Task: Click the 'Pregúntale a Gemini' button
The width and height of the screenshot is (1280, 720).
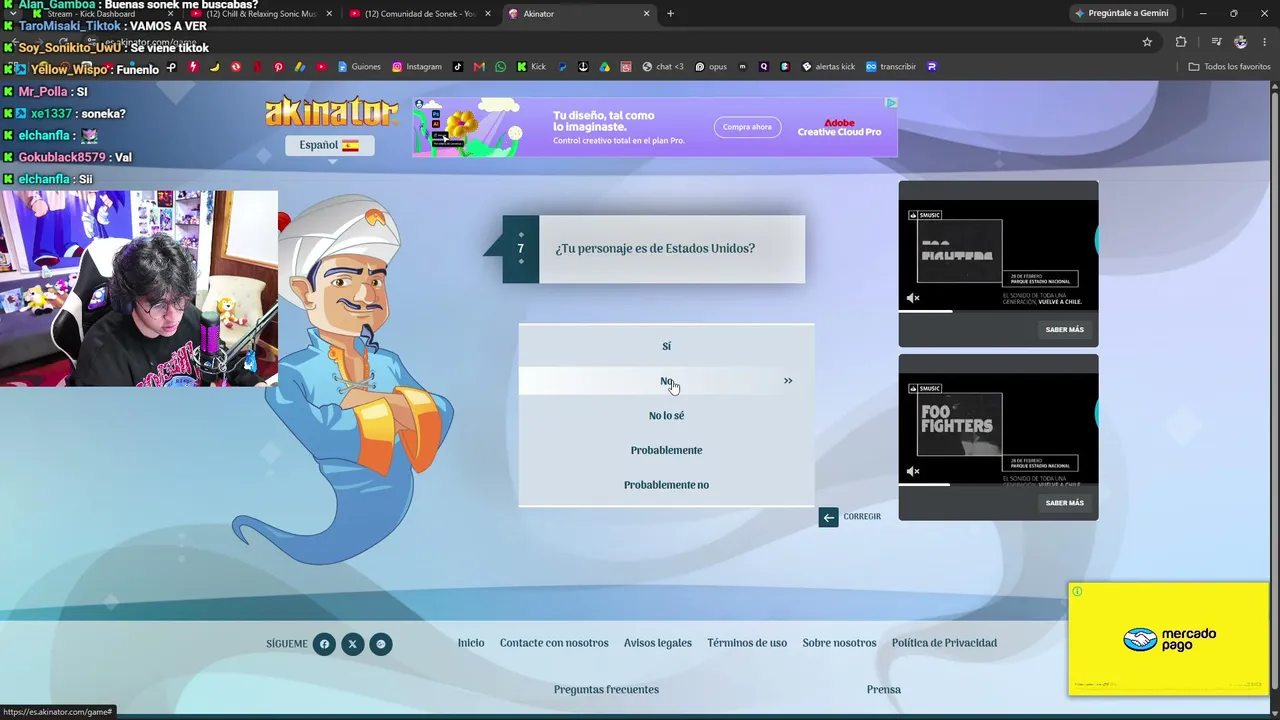Action: [1123, 14]
